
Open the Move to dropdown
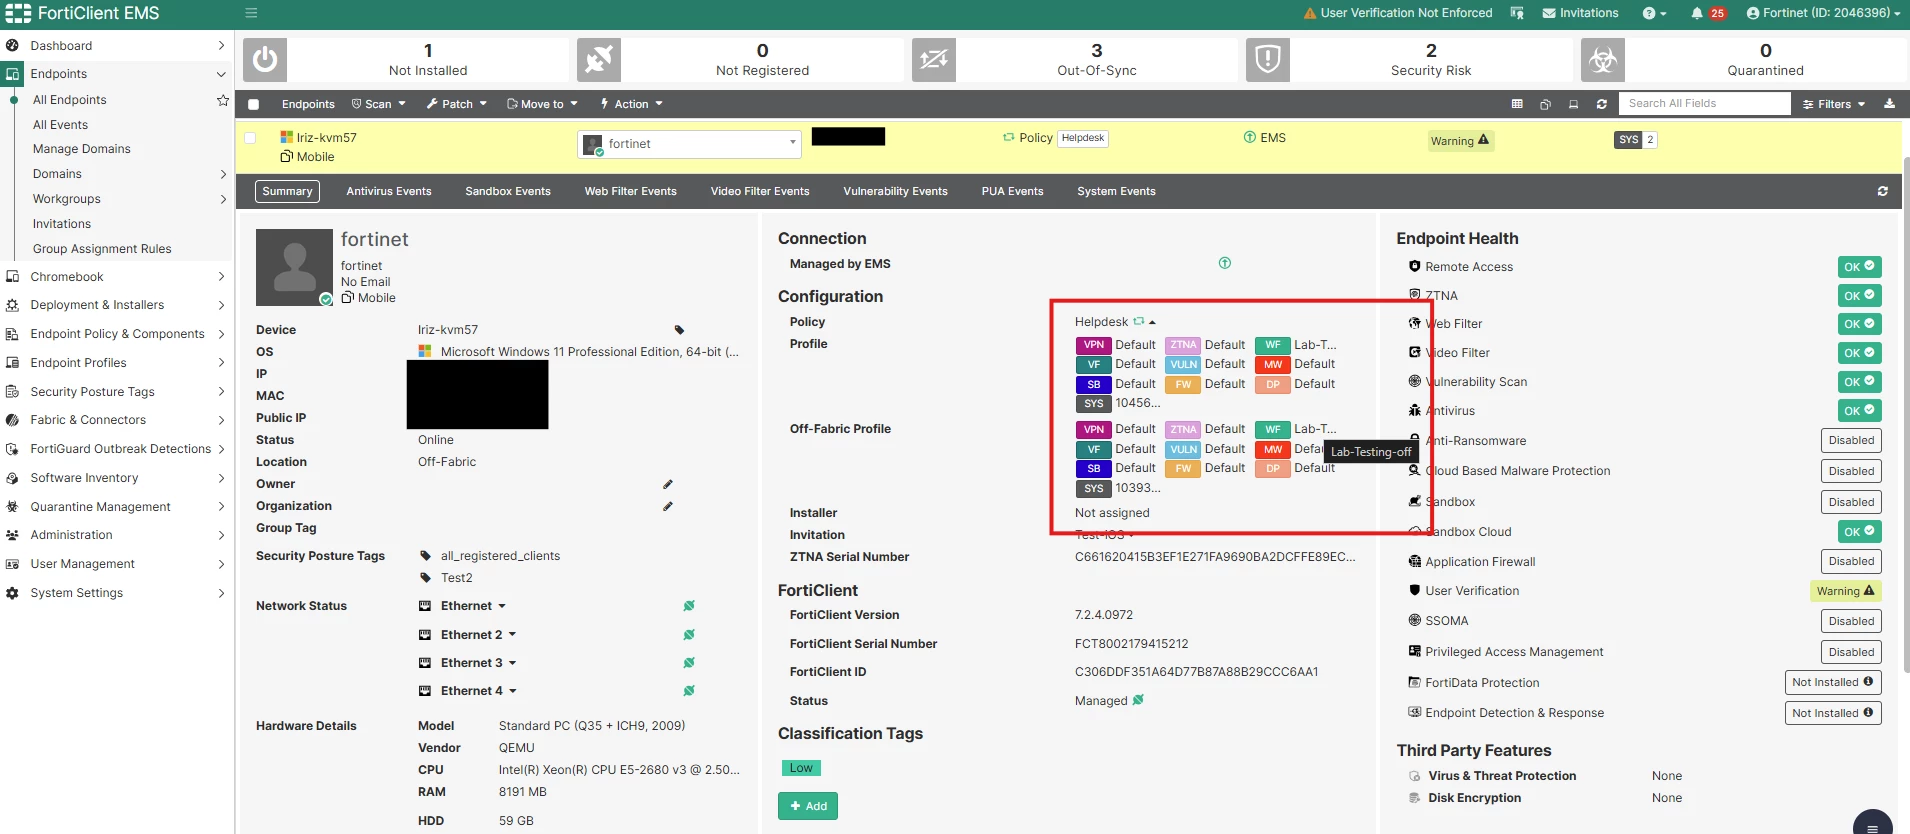click(x=542, y=104)
